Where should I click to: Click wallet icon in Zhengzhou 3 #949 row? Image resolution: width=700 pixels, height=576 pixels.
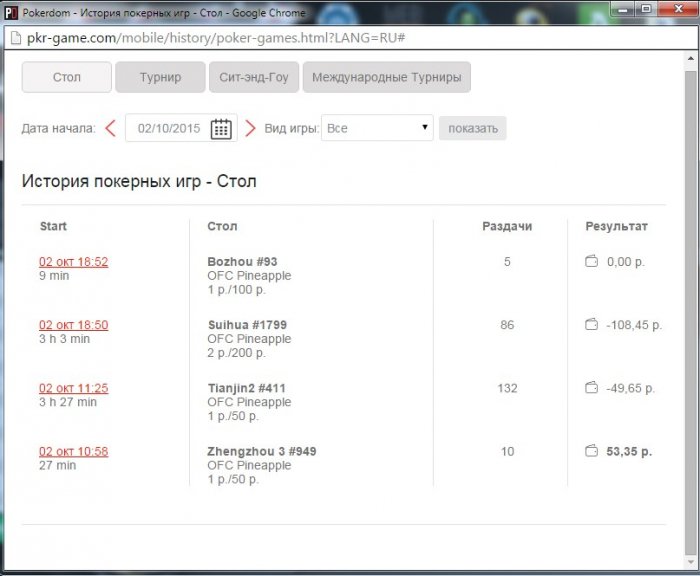pyautogui.click(x=592, y=451)
